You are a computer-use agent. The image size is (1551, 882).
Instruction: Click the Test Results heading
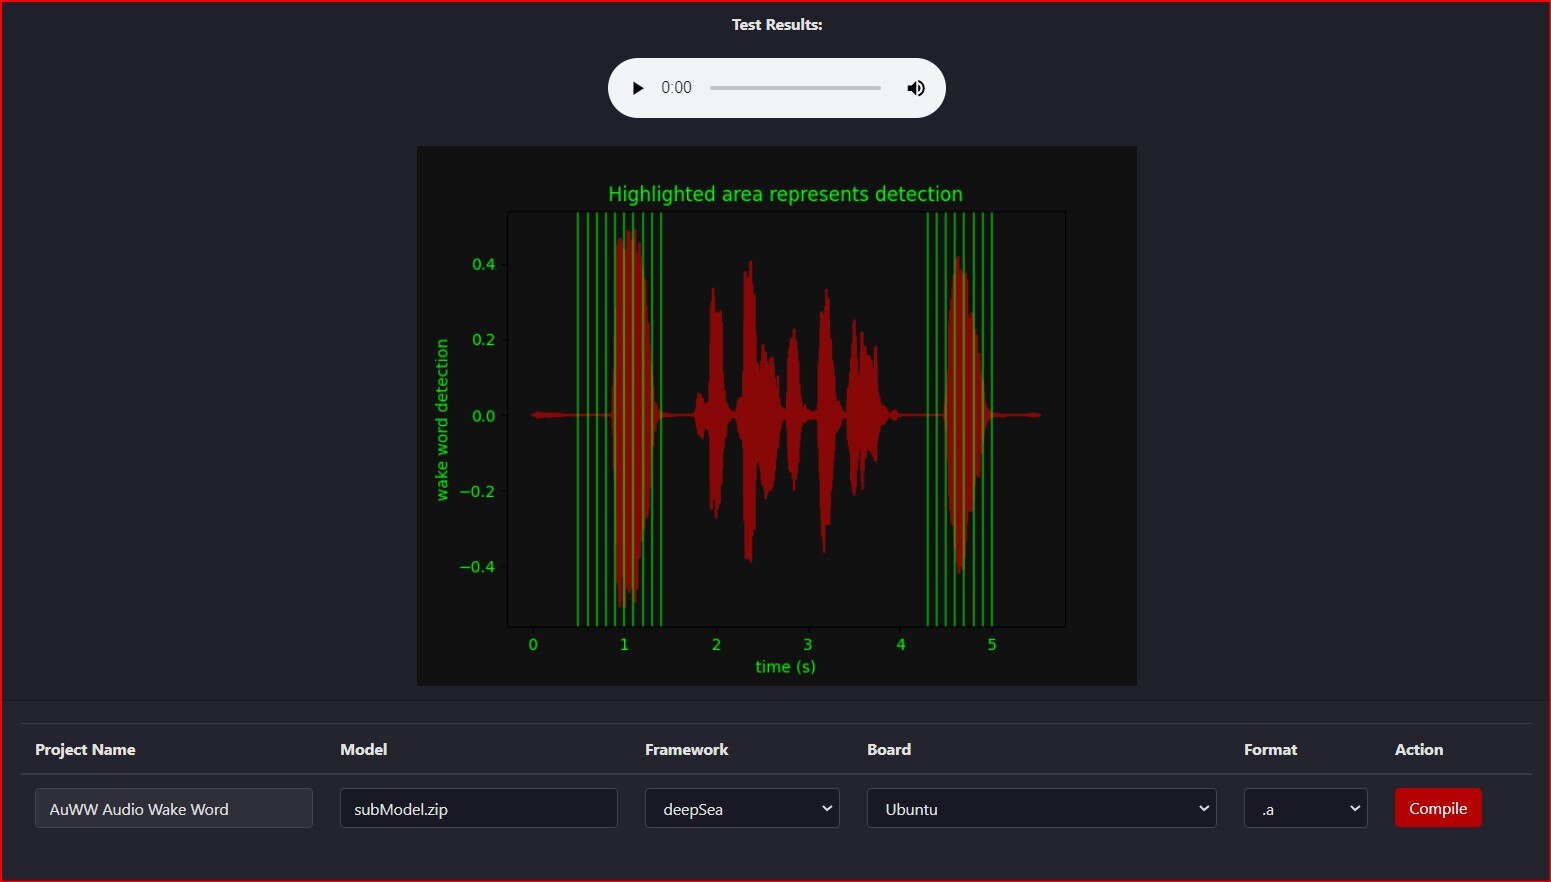[776, 25]
